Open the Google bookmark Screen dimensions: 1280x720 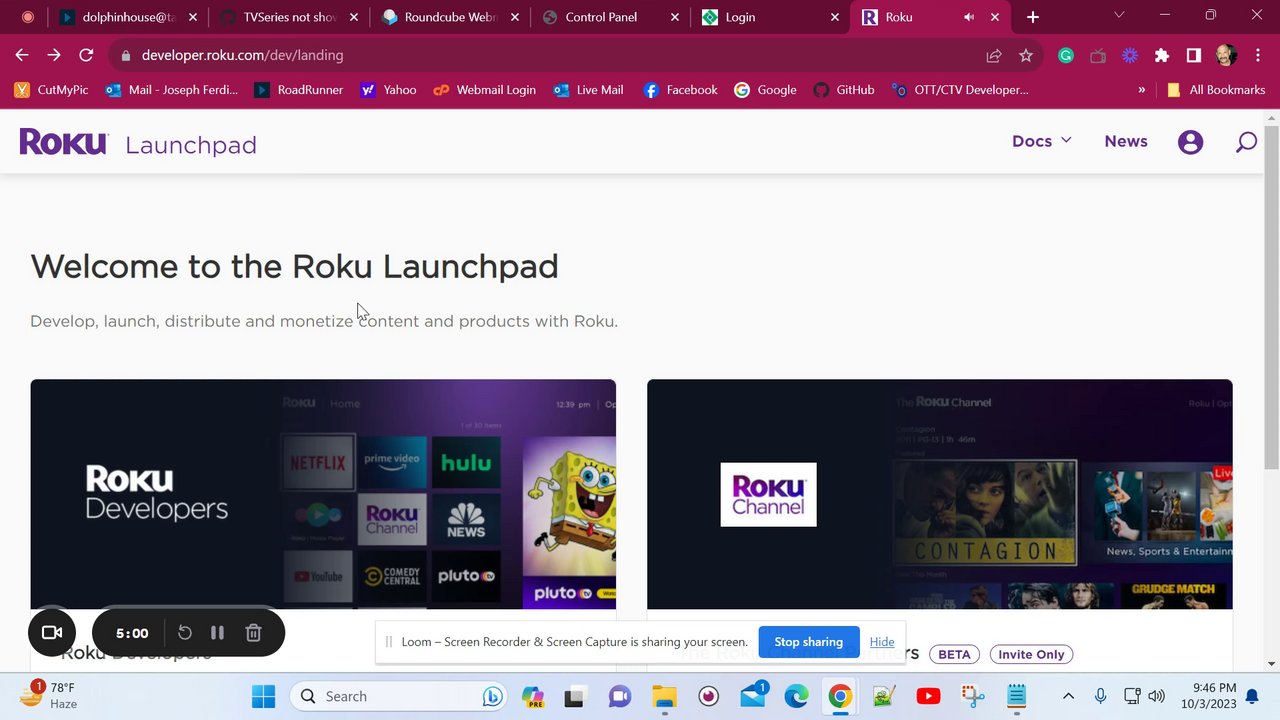[x=765, y=90]
